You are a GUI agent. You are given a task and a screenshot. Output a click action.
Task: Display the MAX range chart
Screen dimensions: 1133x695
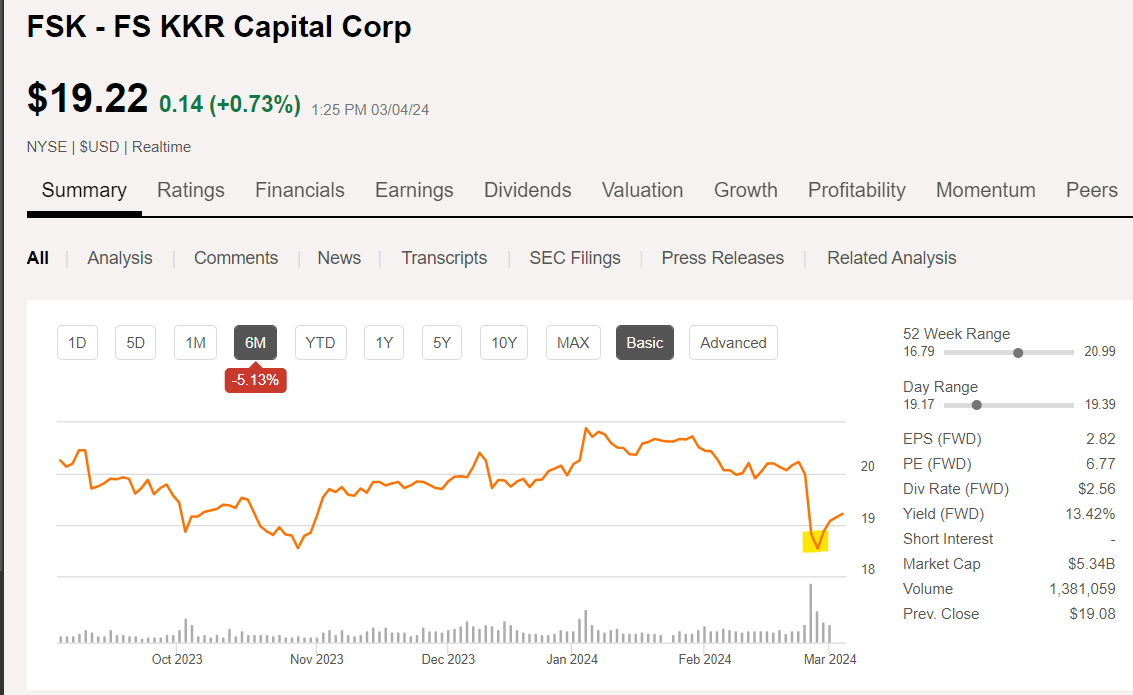573,343
